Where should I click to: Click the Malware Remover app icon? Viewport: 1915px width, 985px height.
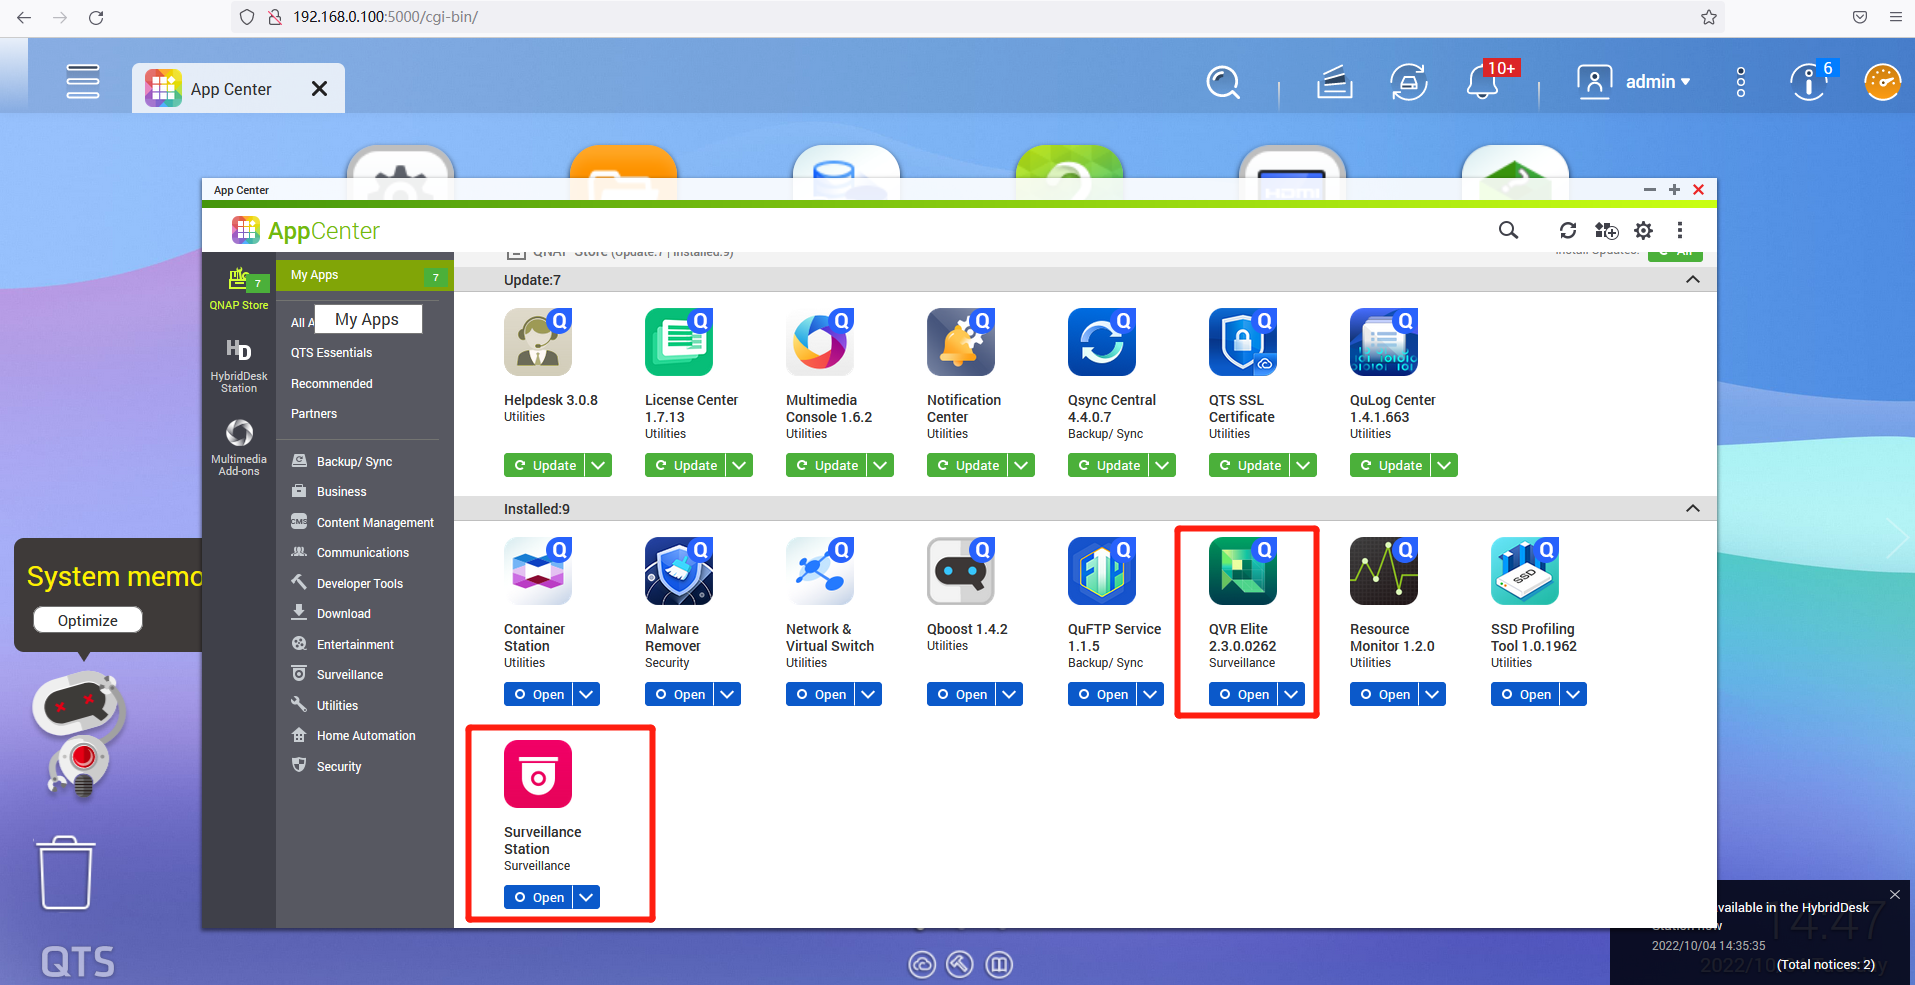click(679, 571)
